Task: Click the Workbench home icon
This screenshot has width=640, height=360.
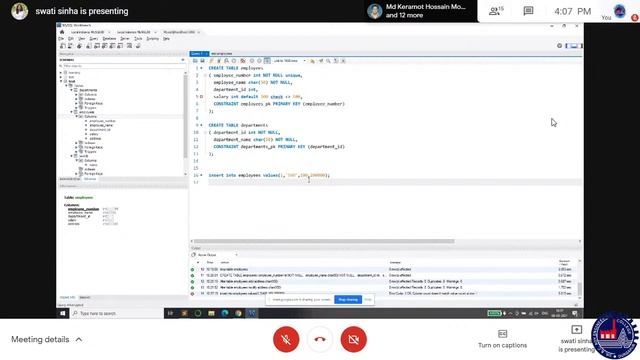Action: pyautogui.click(x=62, y=32)
